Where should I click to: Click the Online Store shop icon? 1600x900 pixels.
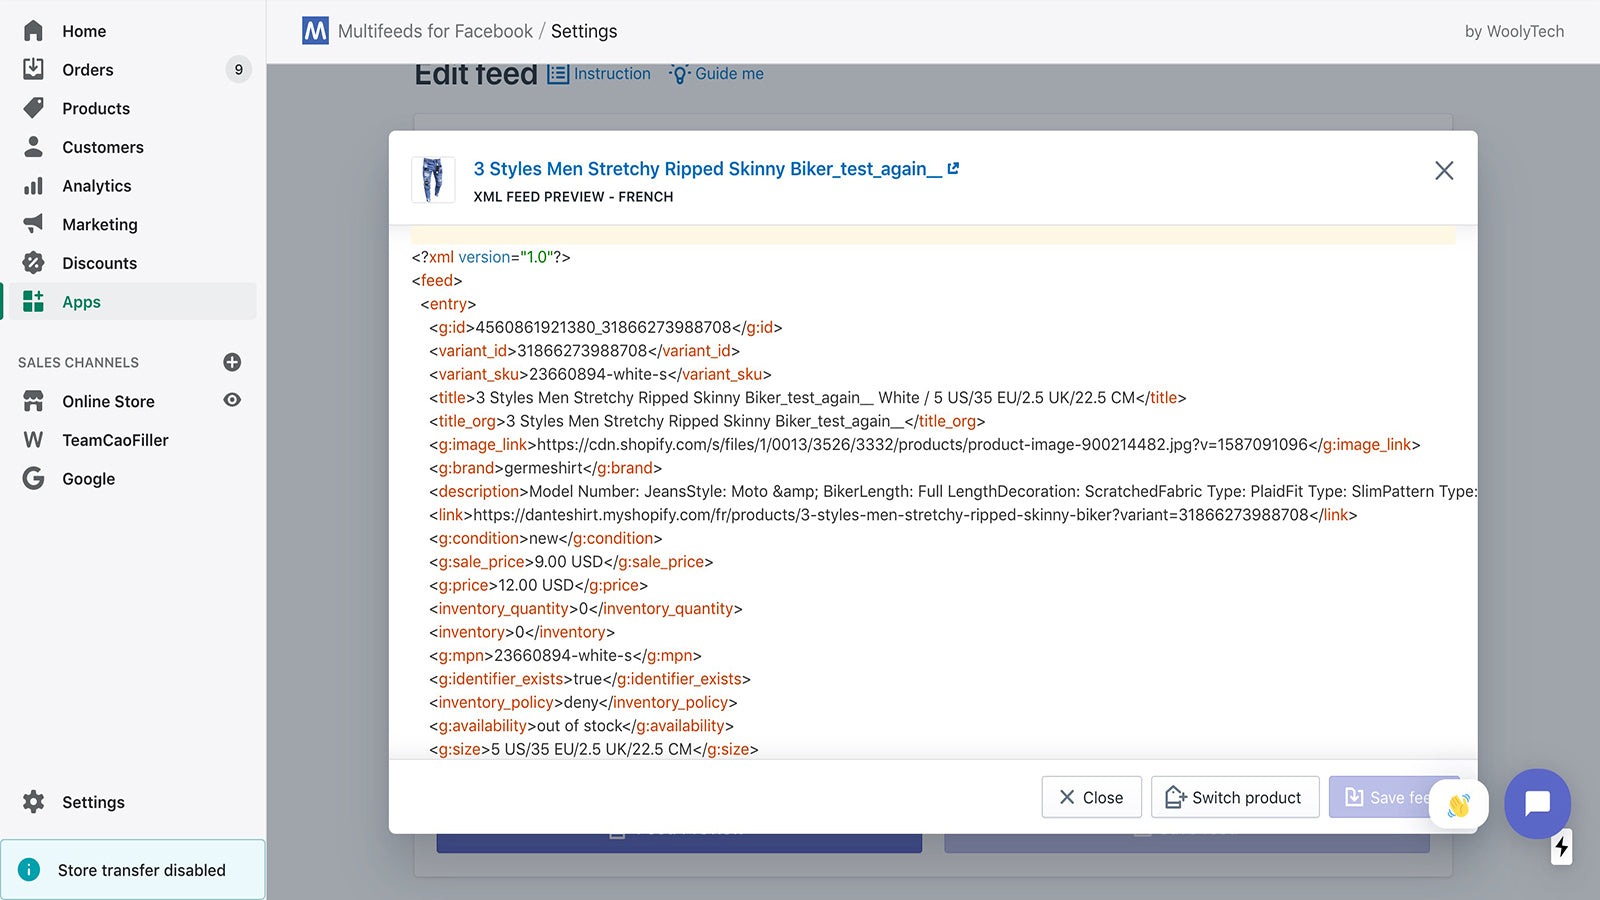pyautogui.click(x=33, y=401)
